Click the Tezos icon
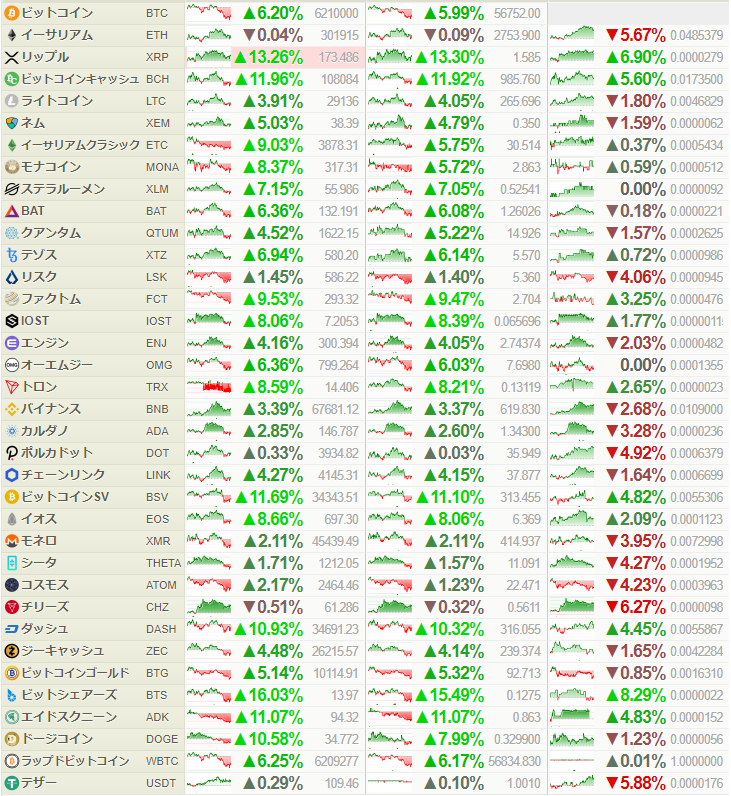 (11, 255)
